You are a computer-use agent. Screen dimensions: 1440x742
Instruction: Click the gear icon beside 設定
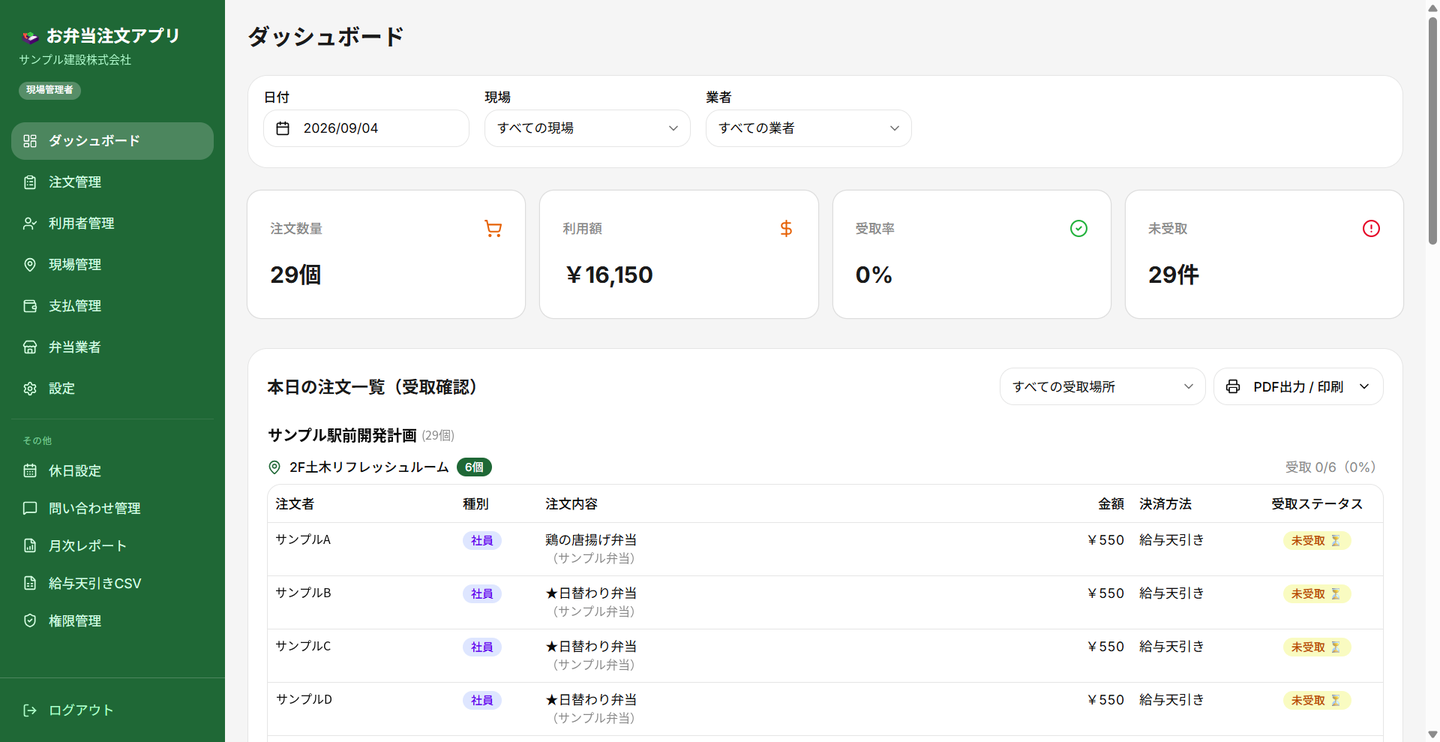pyautogui.click(x=30, y=388)
